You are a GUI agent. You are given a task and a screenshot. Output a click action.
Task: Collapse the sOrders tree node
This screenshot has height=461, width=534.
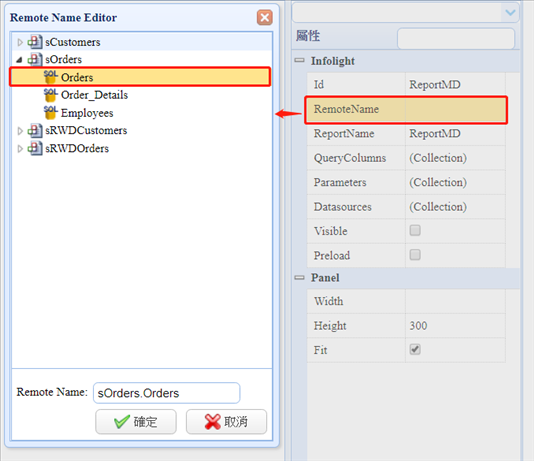click(x=19, y=60)
